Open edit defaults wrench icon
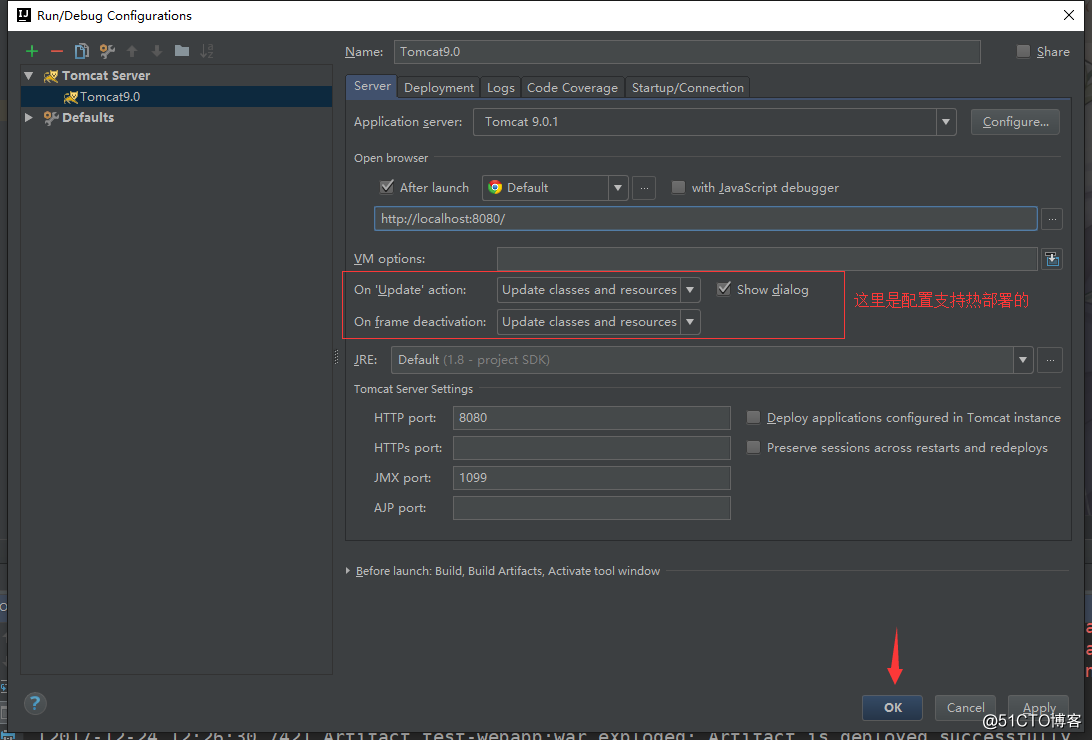This screenshot has width=1092, height=740. coord(107,51)
